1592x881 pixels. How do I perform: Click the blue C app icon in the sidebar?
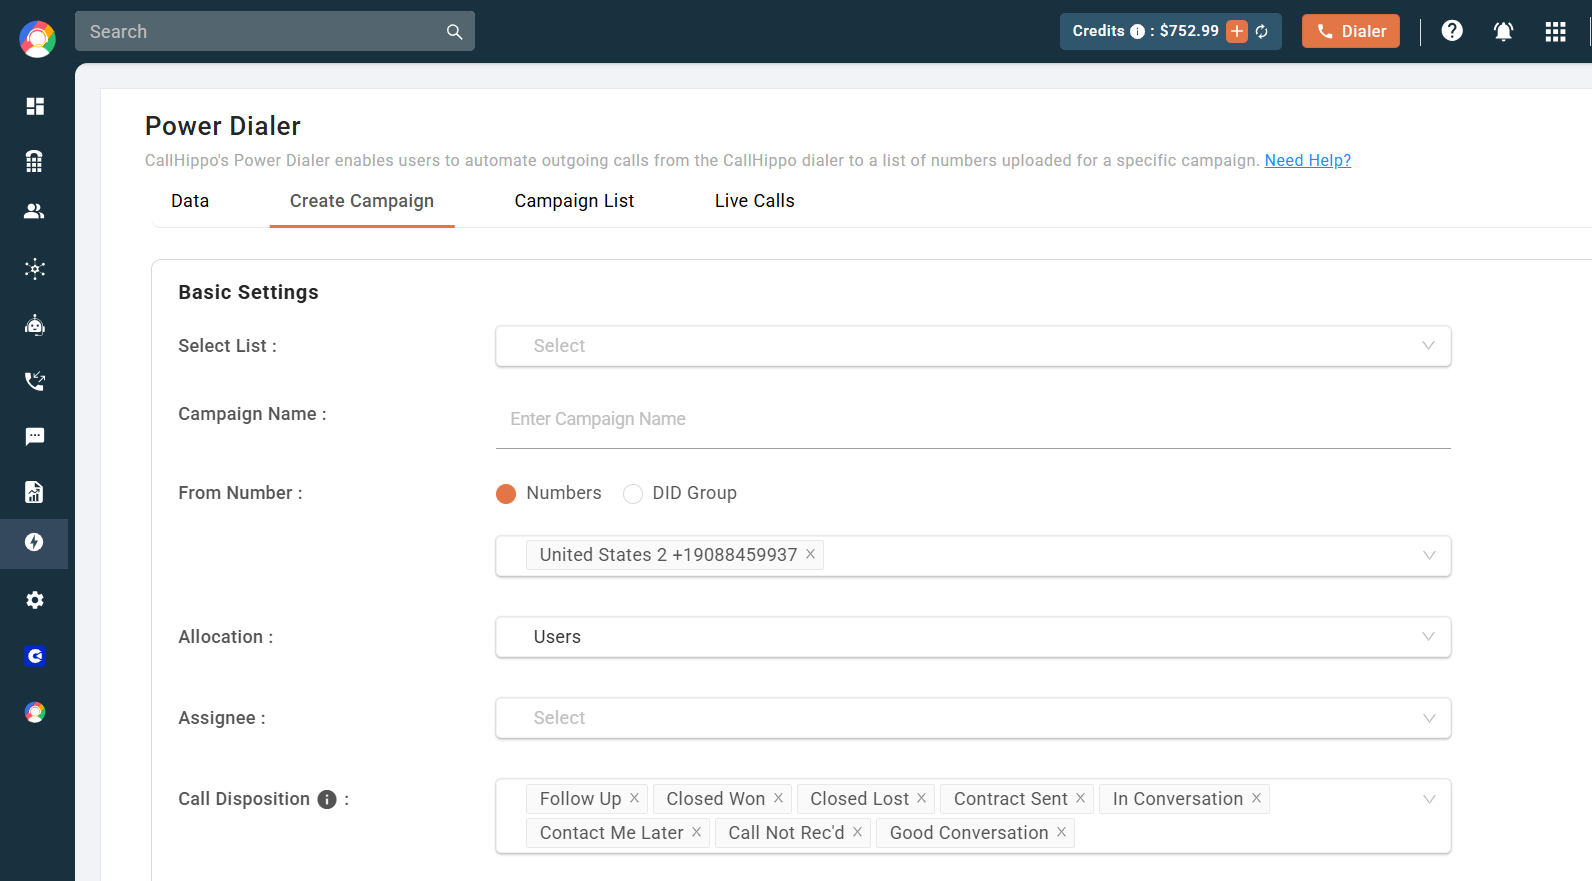(x=35, y=656)
